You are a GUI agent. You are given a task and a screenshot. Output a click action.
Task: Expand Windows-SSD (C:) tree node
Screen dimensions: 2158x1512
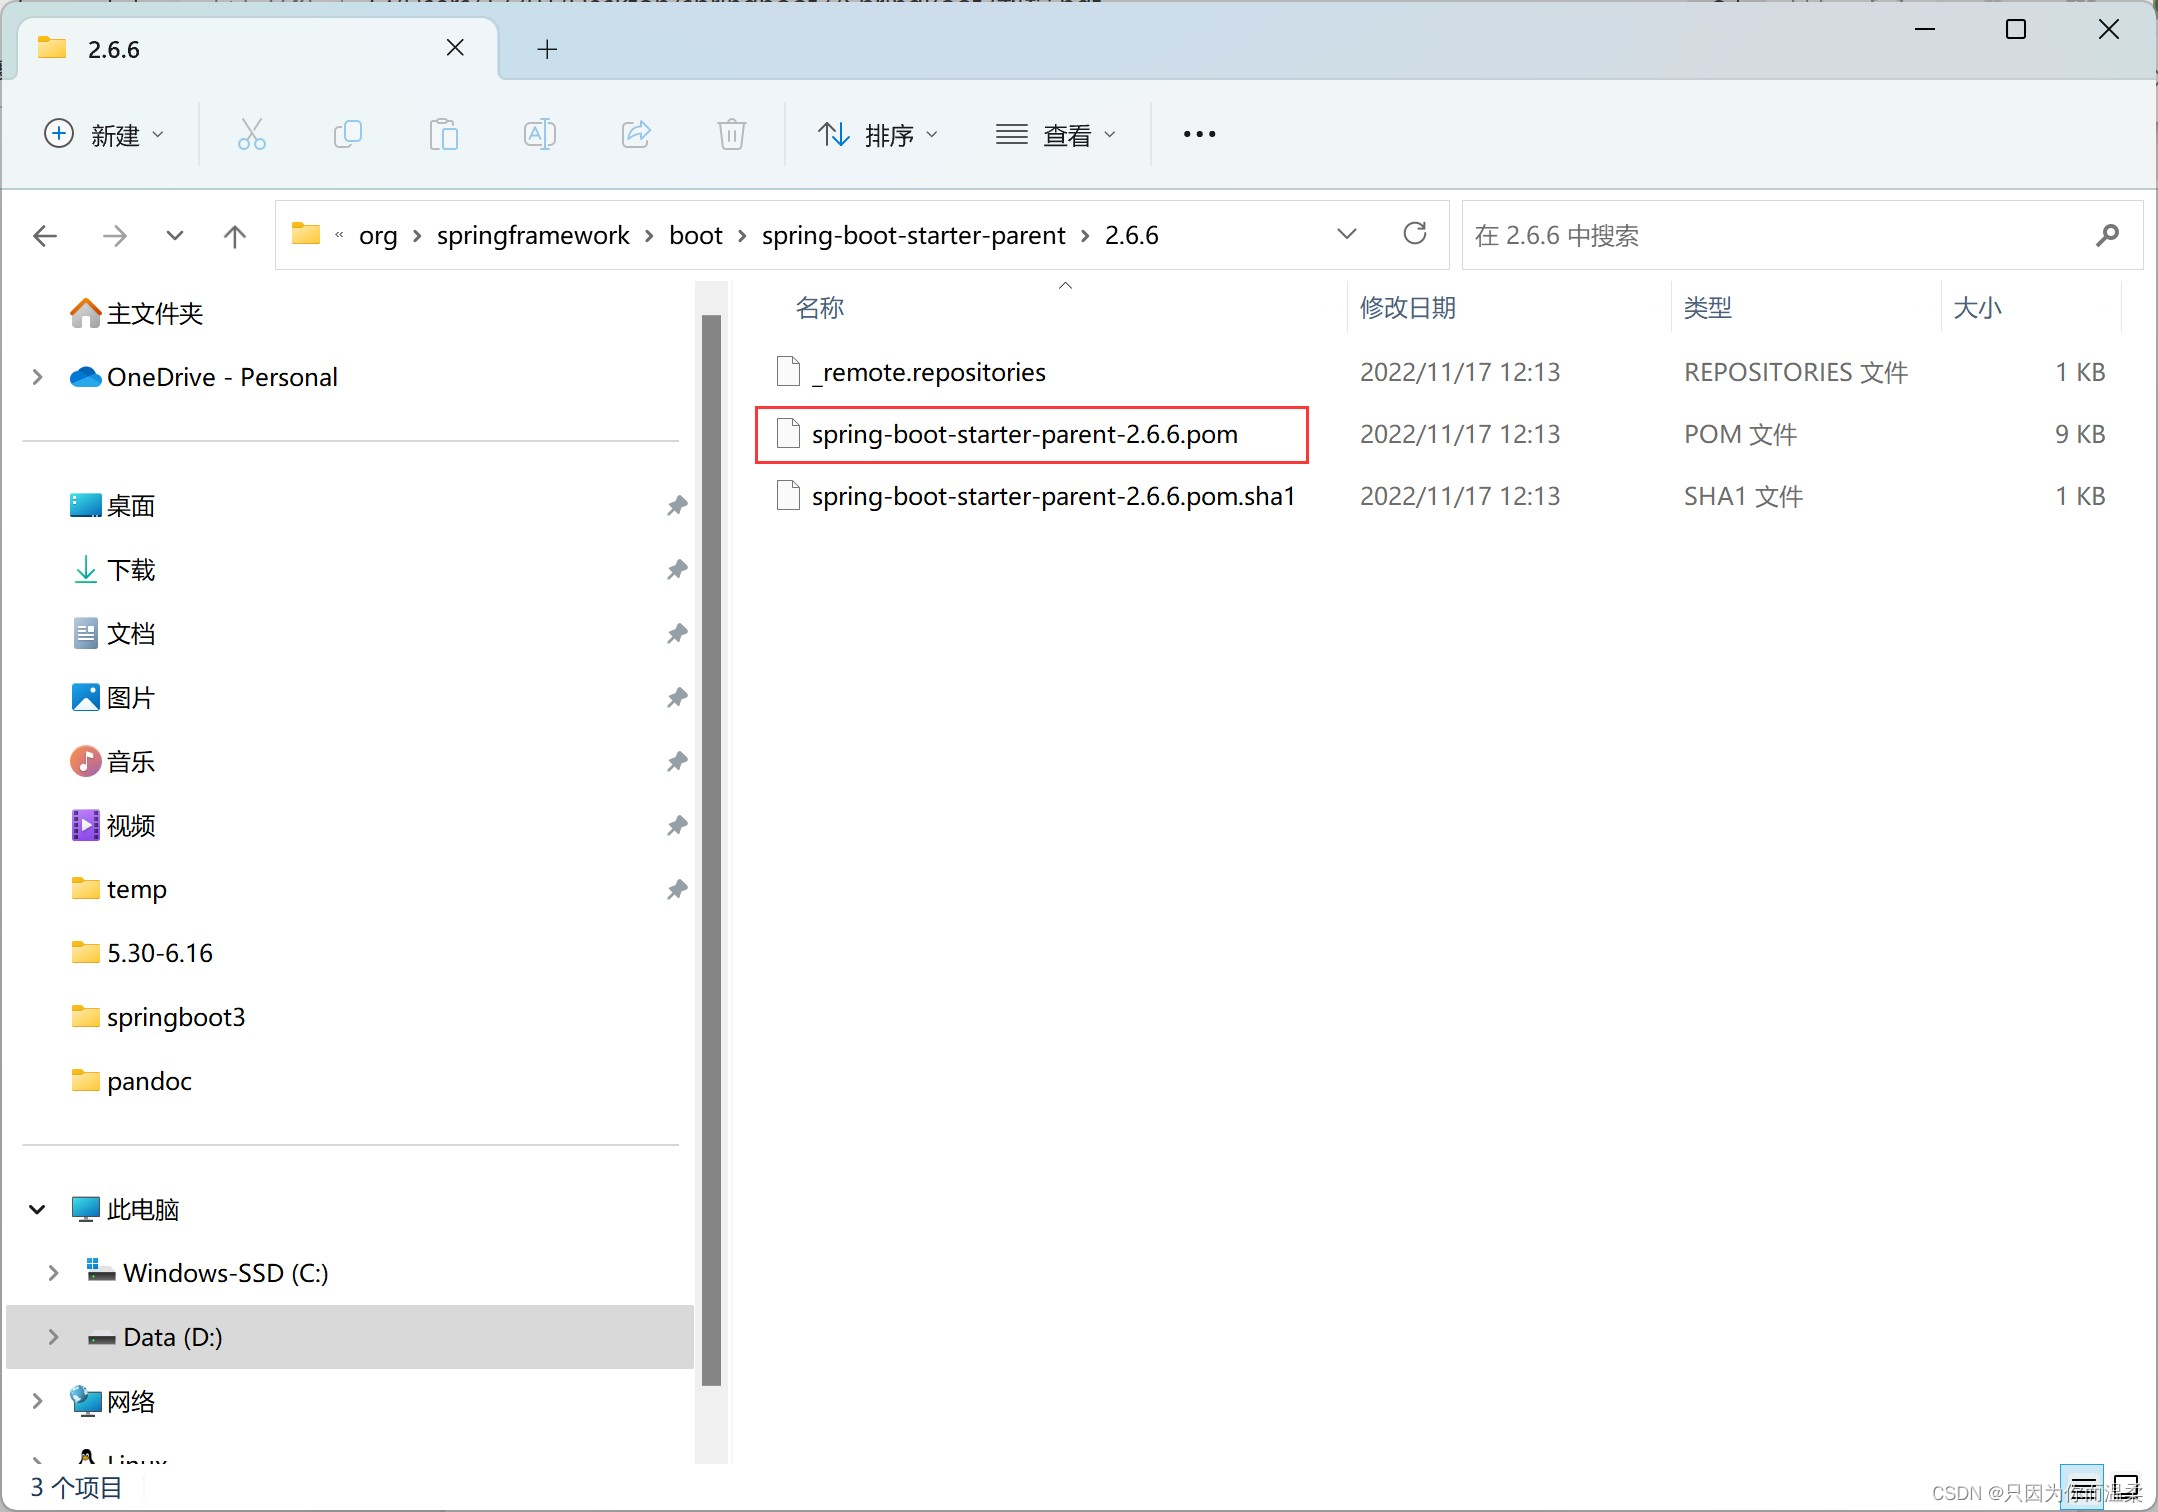(x=53, y=1273)
